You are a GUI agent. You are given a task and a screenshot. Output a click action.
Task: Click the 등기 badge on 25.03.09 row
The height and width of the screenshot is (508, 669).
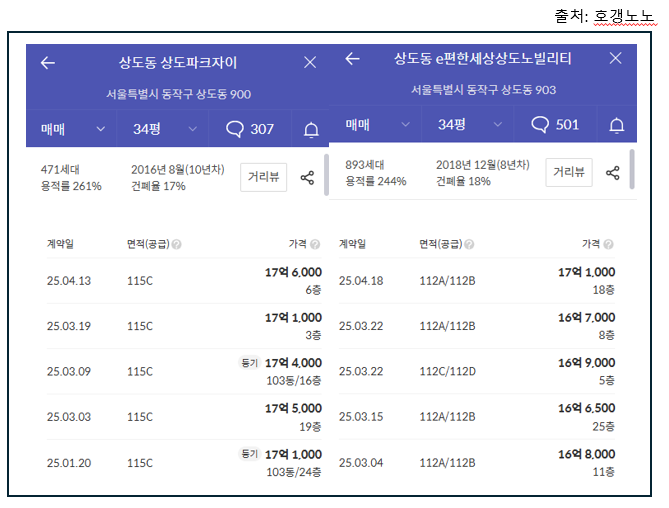tap(250, 363)
